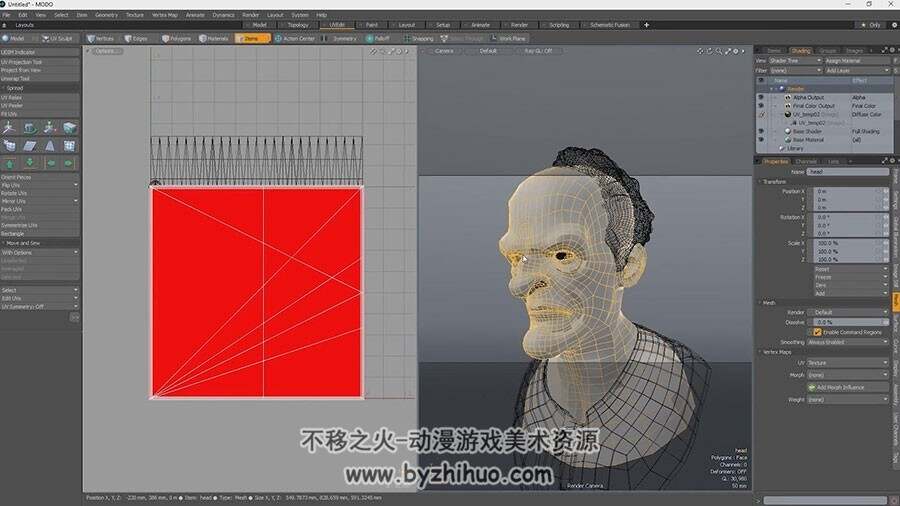The height and width of the screenshot is (506, 900).
Task: Open the Action Center menu
Action: click(x=294, y=38)
